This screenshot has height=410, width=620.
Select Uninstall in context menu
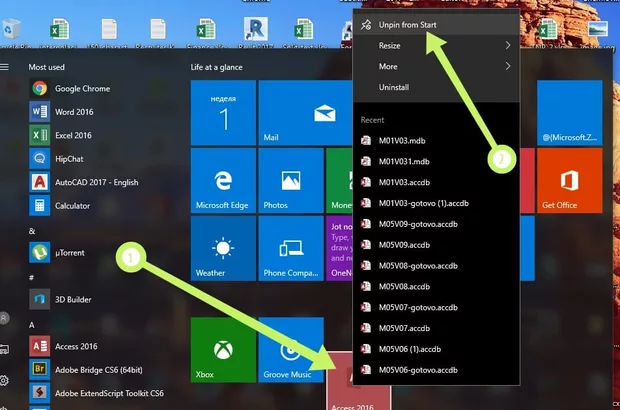coord(436,87)
